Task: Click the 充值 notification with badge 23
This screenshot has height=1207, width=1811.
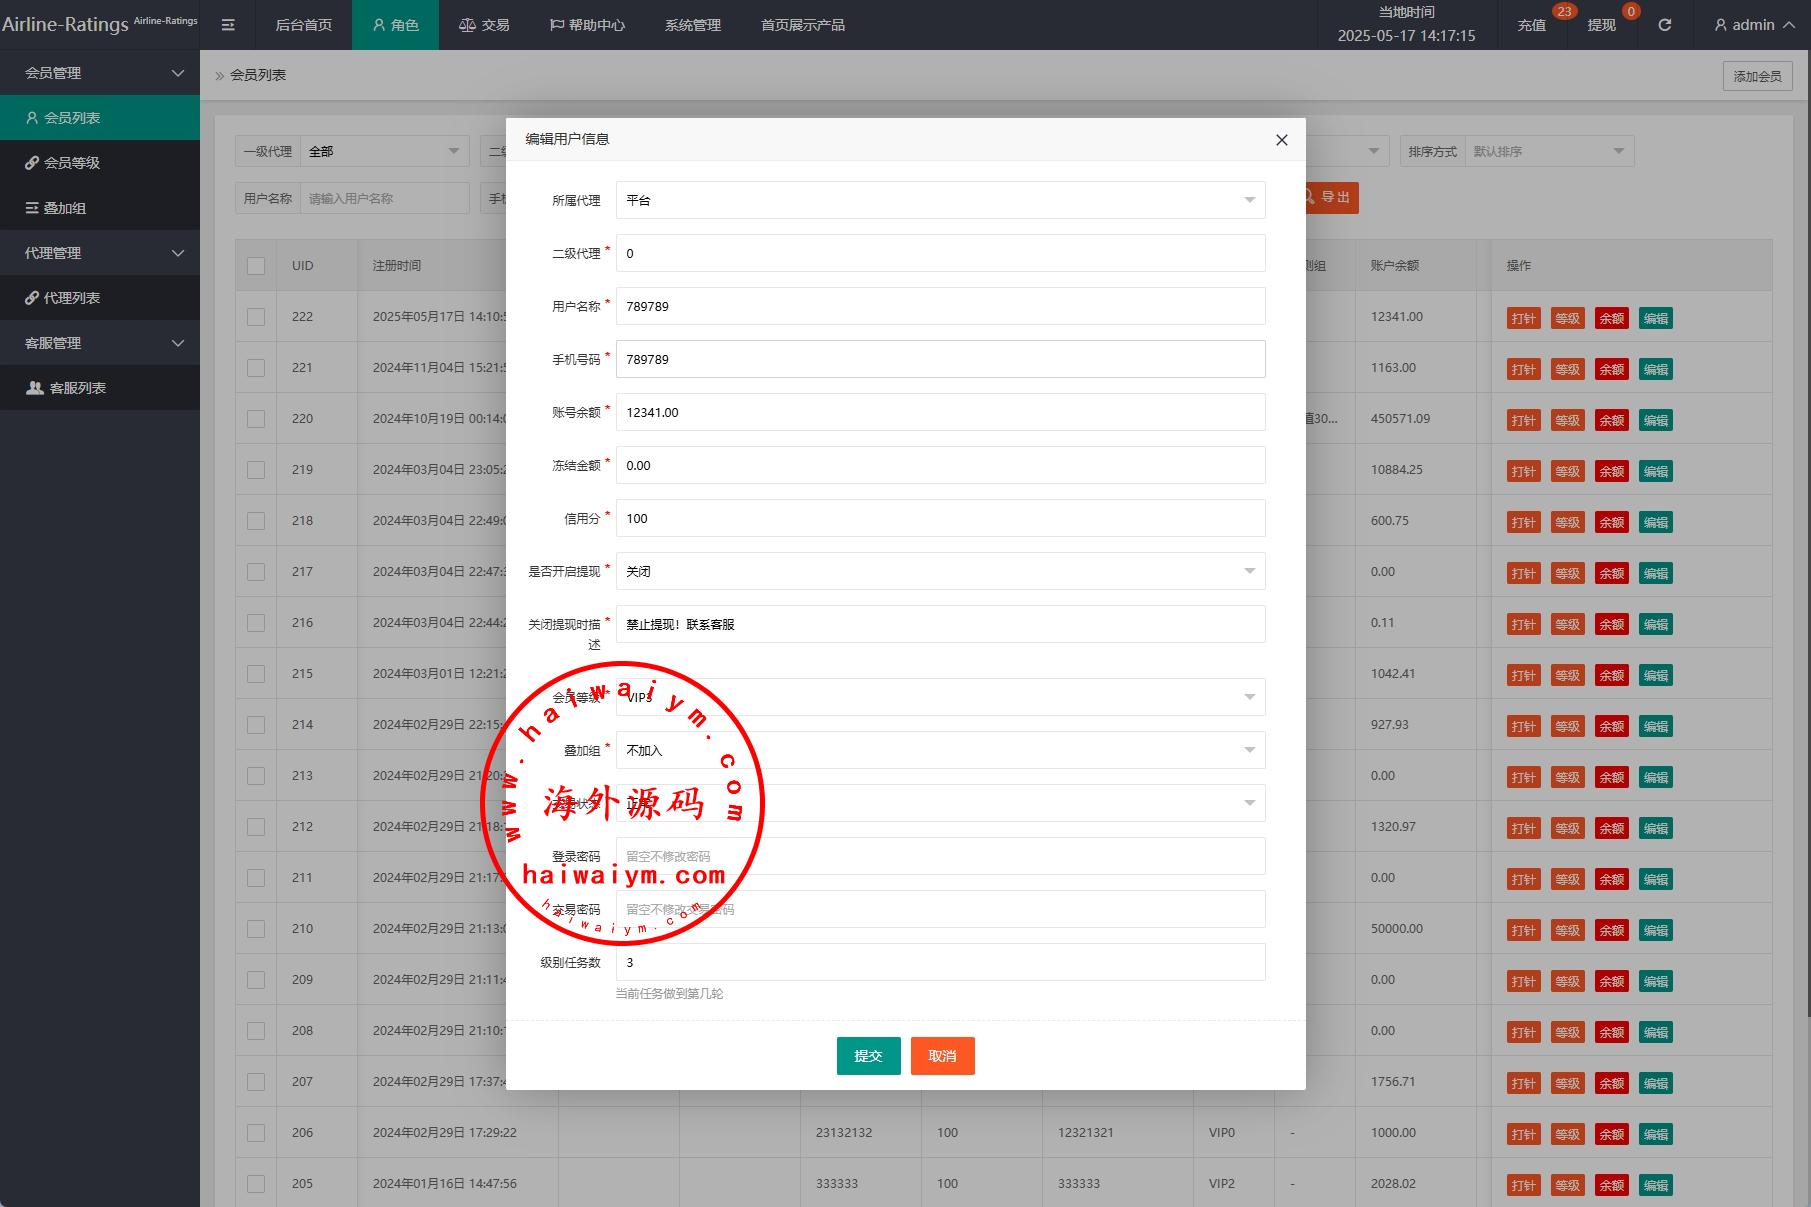Action: (1531, 25)
